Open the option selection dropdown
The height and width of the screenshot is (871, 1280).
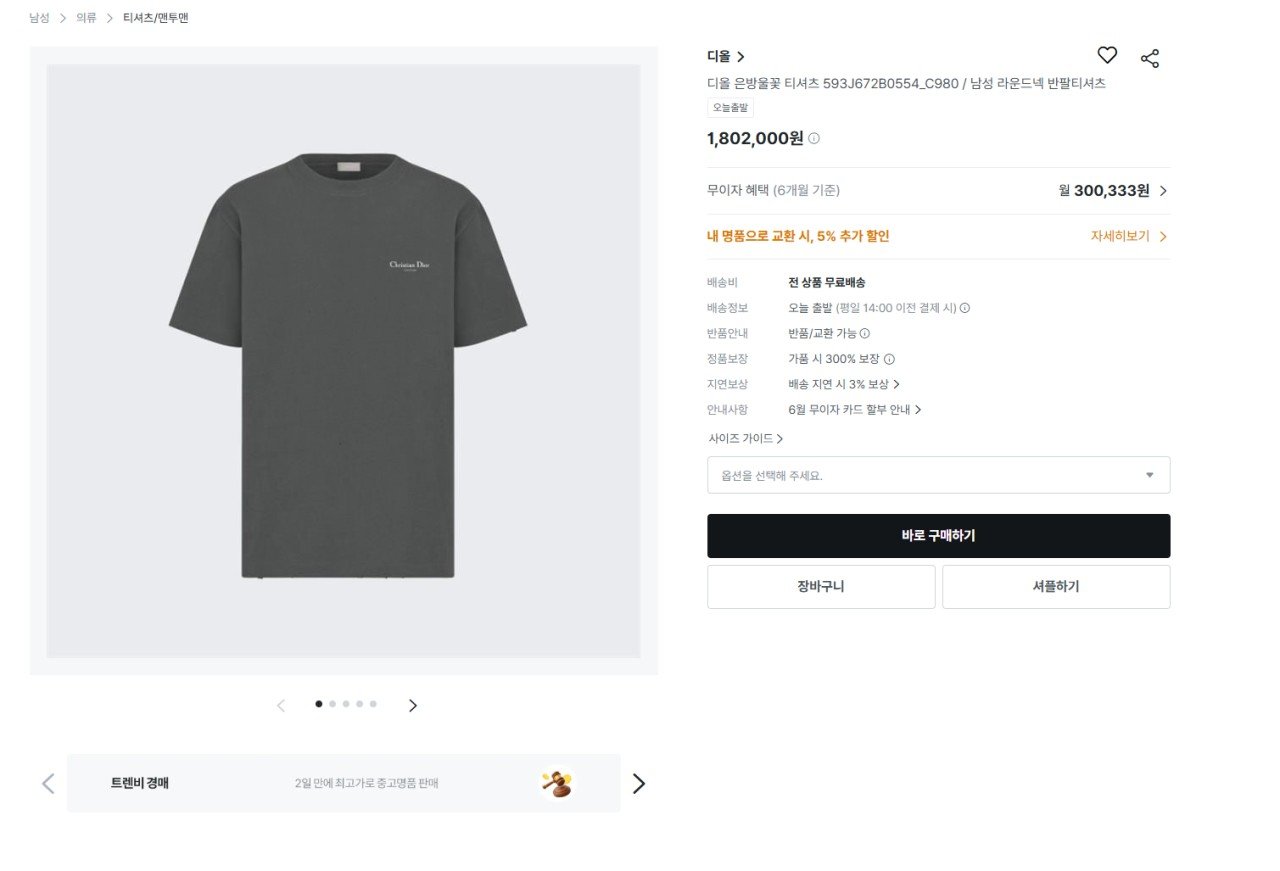point(938,475)
